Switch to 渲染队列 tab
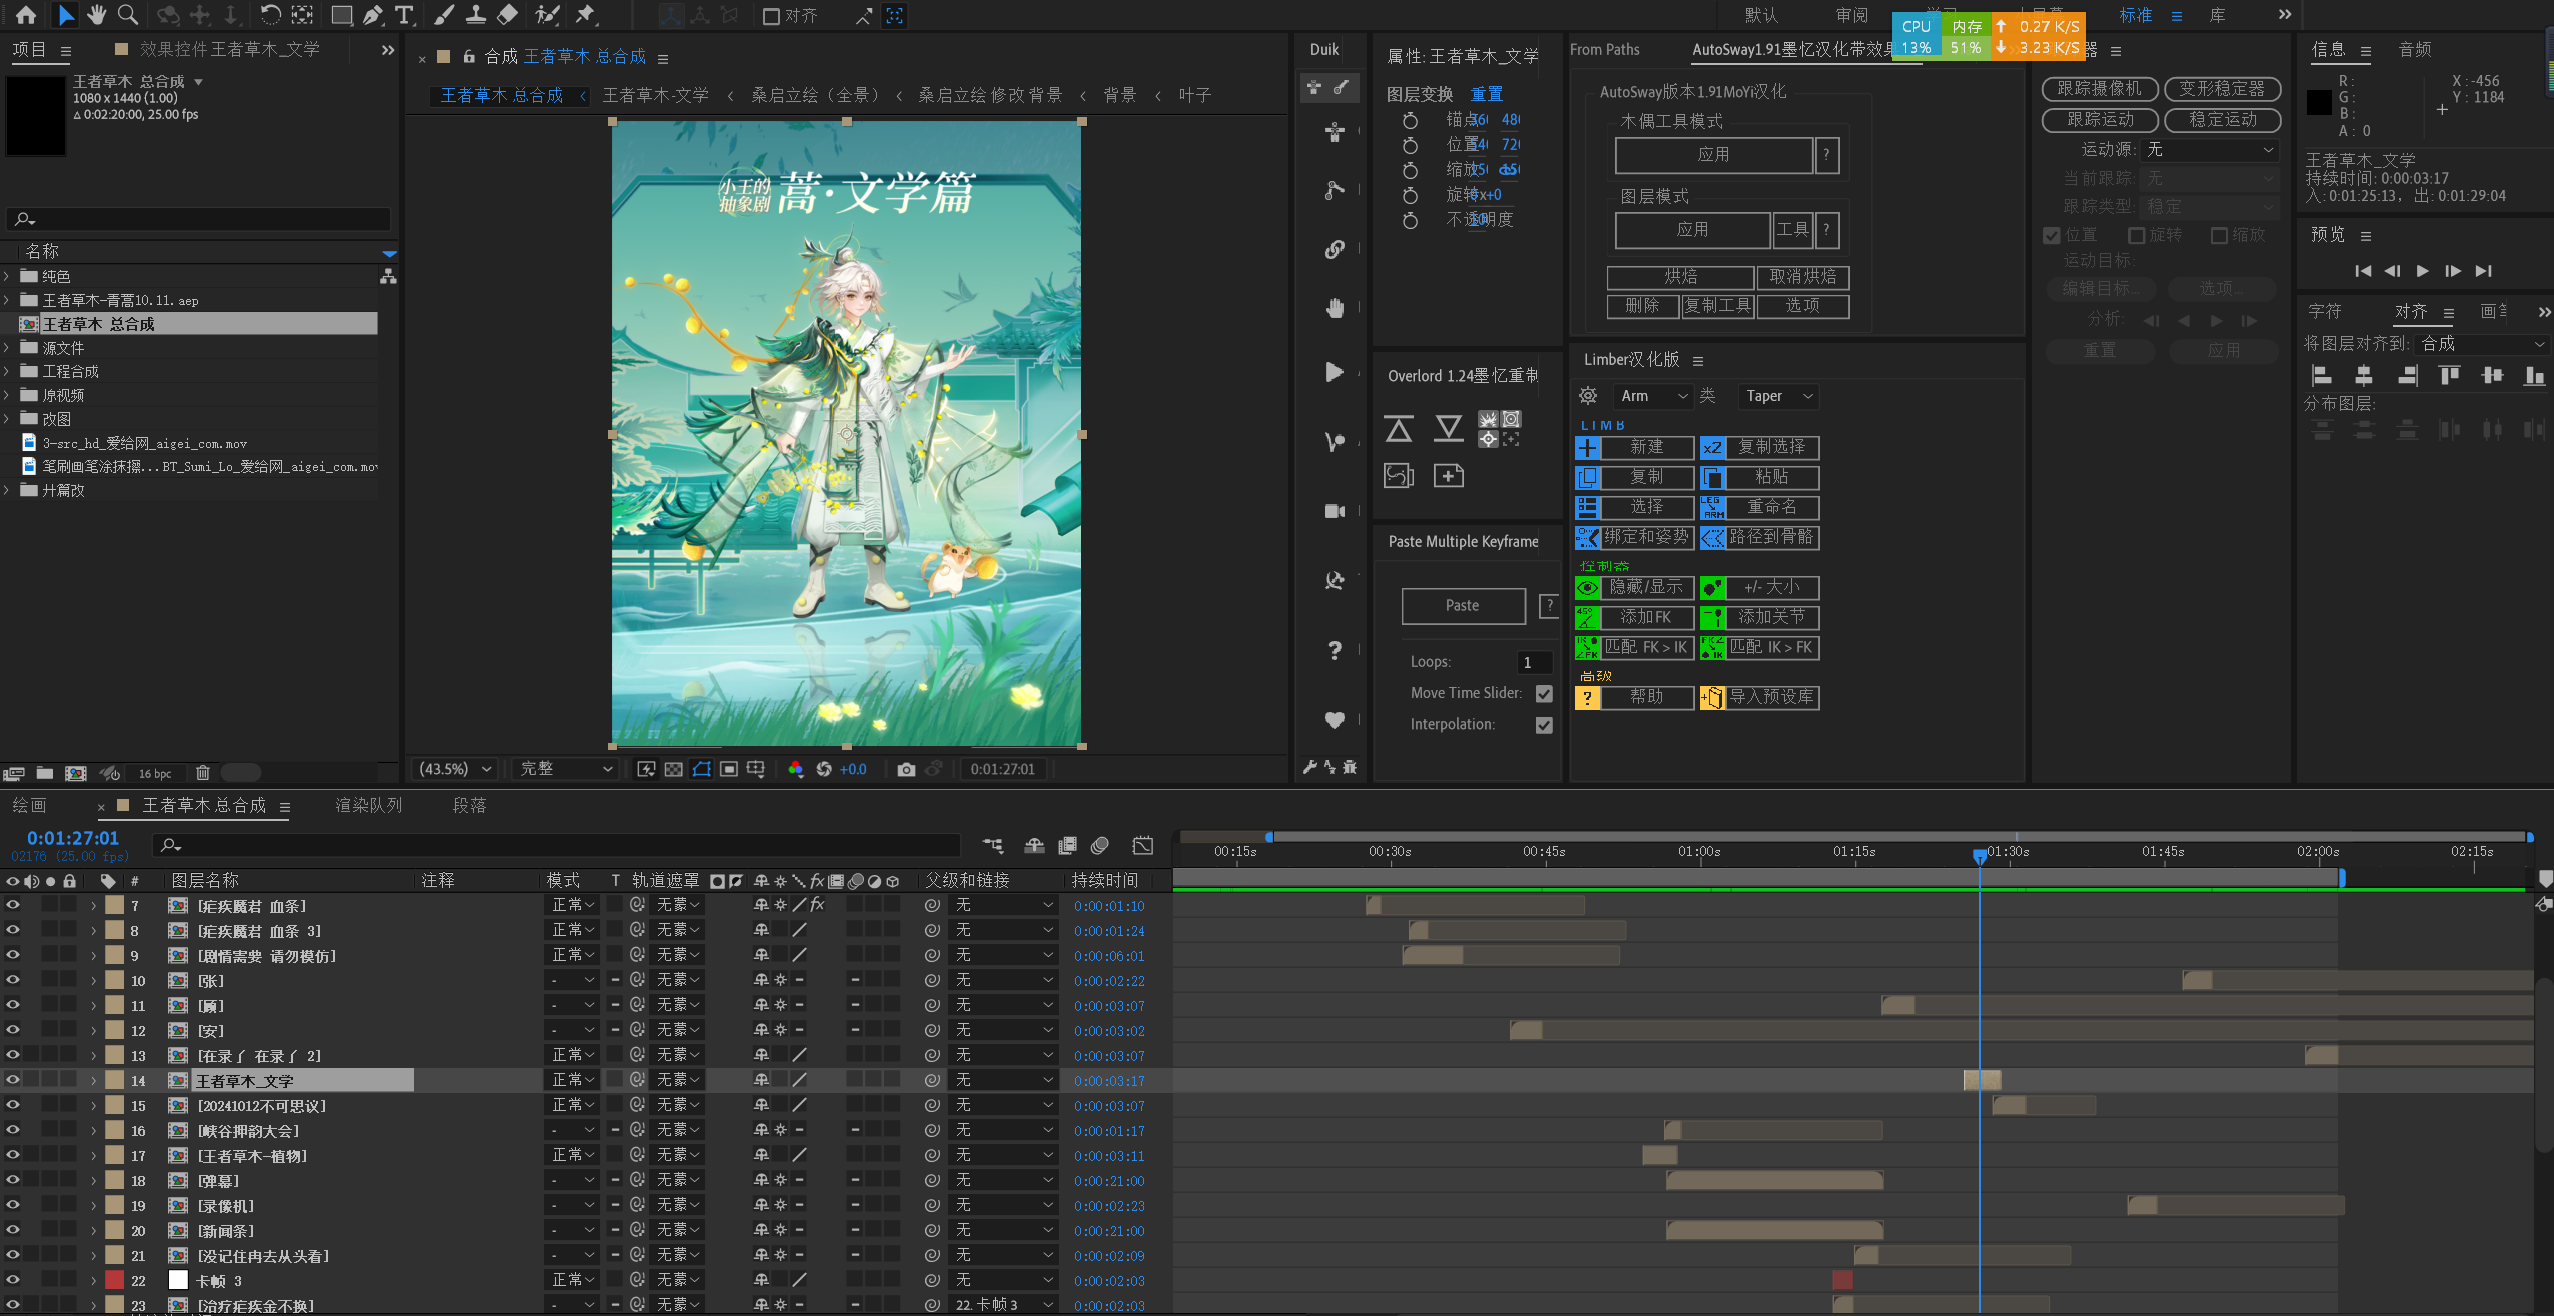2554x1316 pixels. pyautogui.click(x=368, y=806)
